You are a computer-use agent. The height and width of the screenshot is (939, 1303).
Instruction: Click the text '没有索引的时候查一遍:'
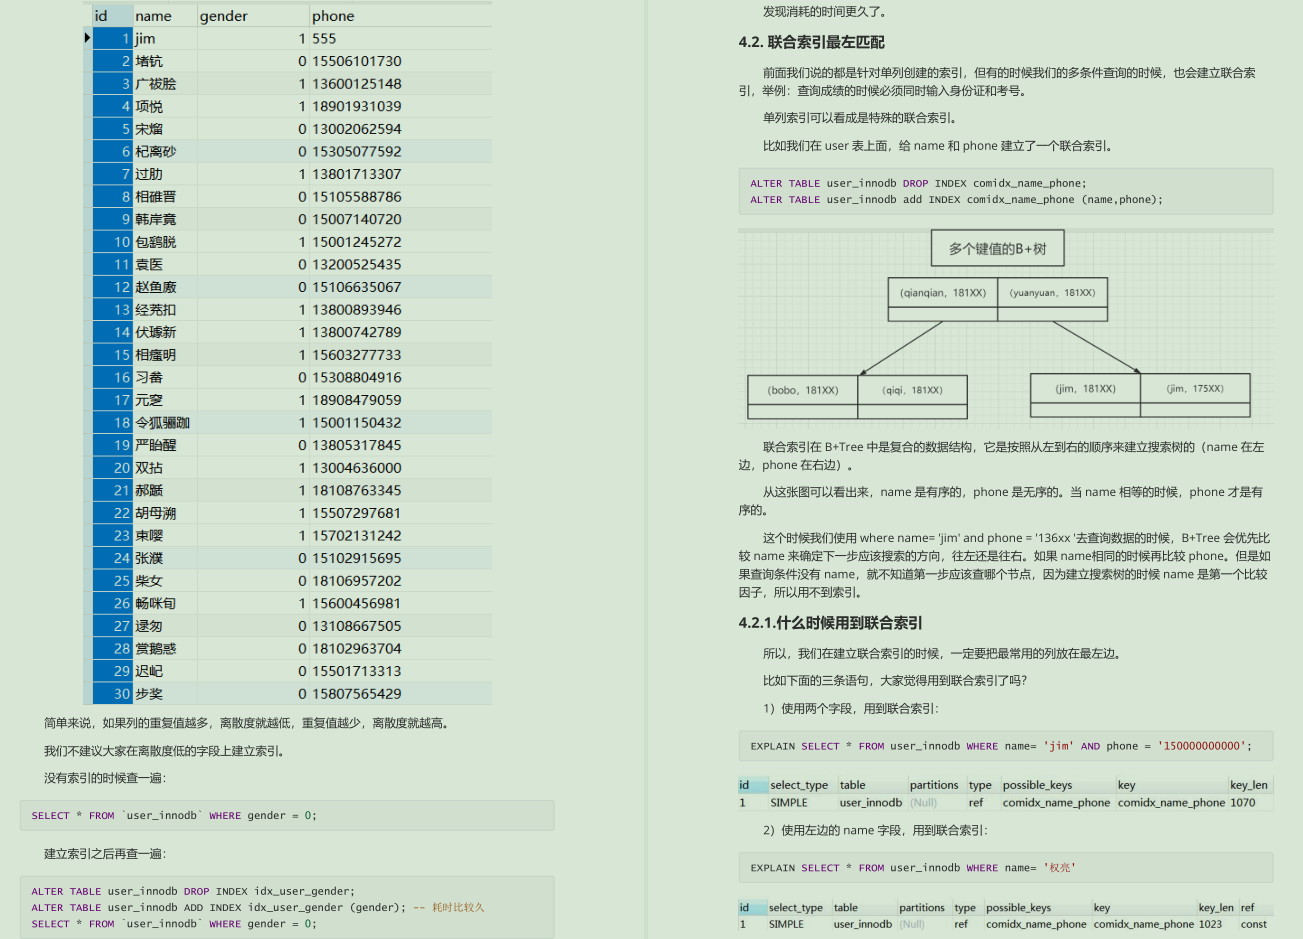pos(105,778)
